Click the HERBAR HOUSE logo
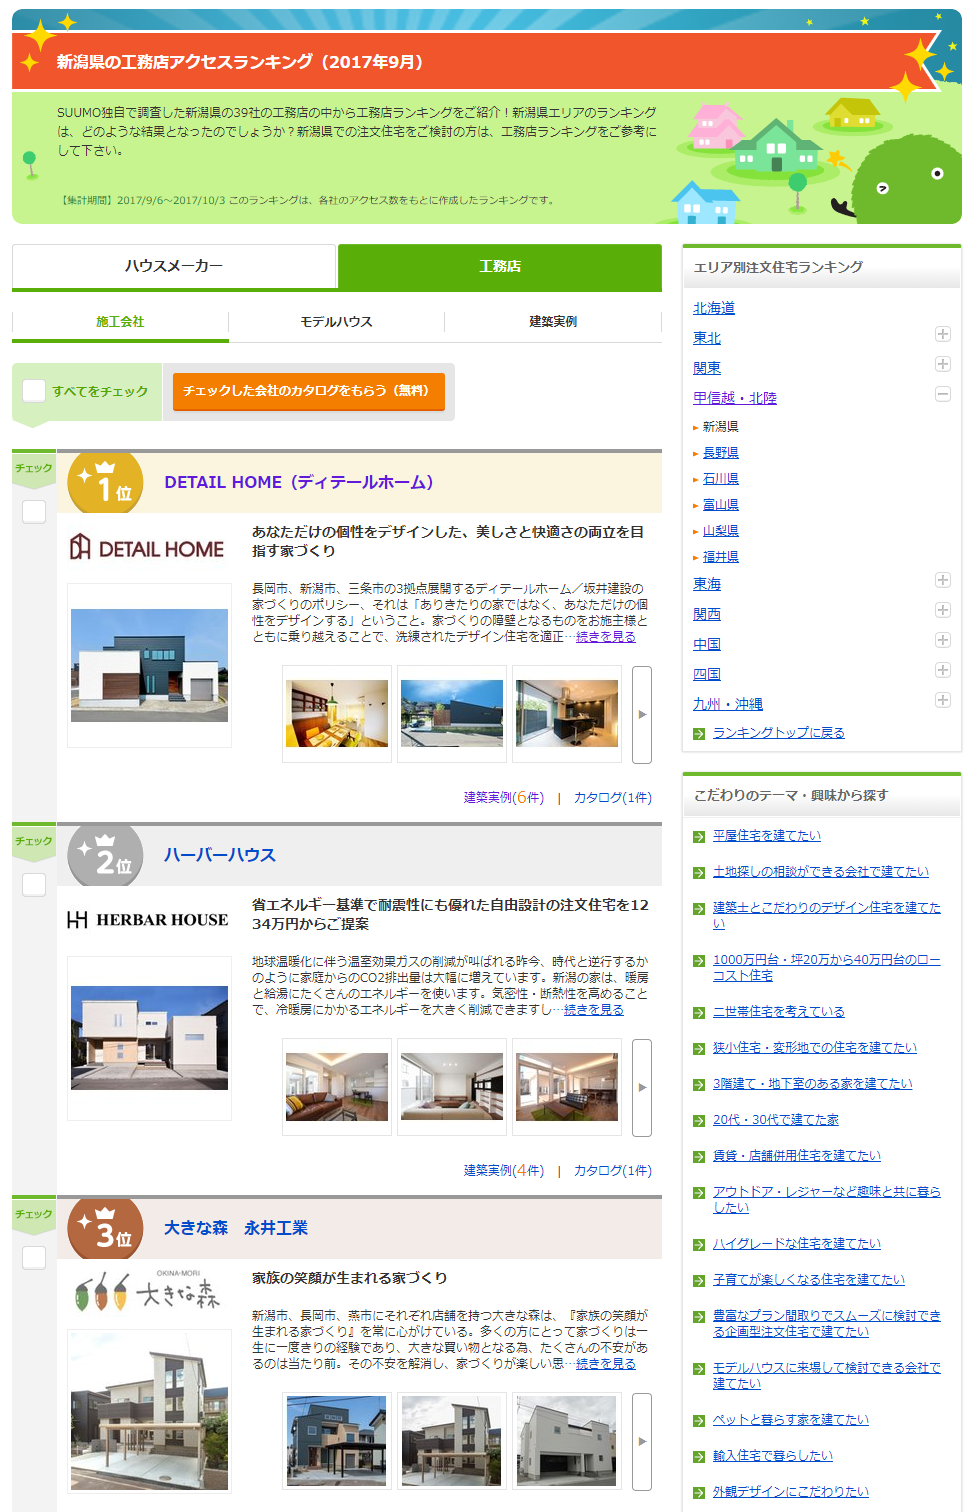970x1512 pixels. click(147, 920)
